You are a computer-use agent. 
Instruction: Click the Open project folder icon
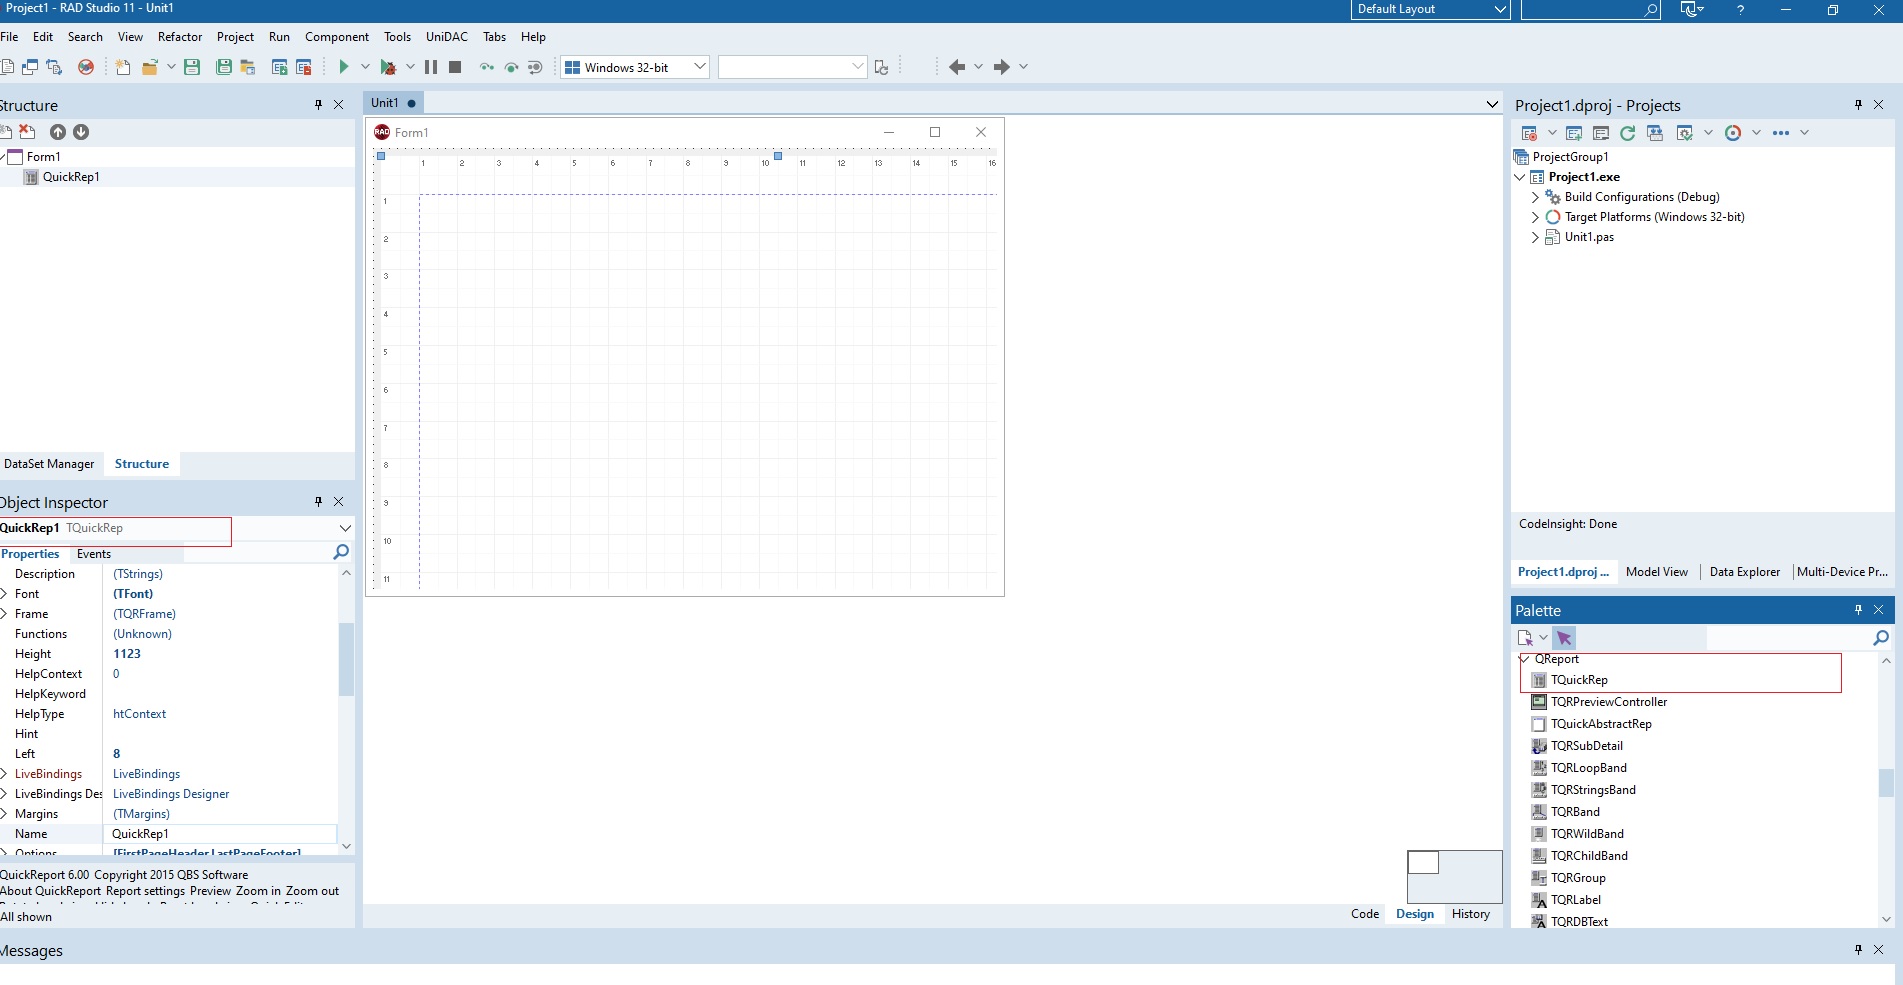[248, 67]
